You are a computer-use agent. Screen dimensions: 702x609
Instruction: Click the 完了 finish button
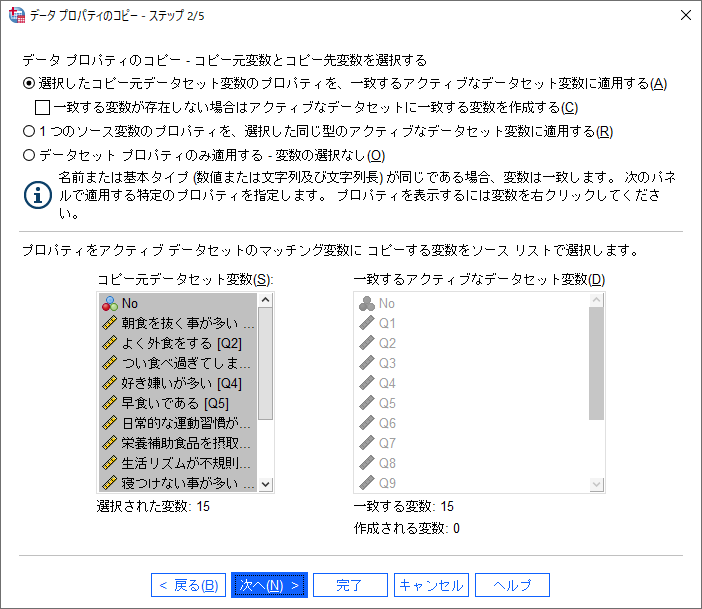coord(350,585)
